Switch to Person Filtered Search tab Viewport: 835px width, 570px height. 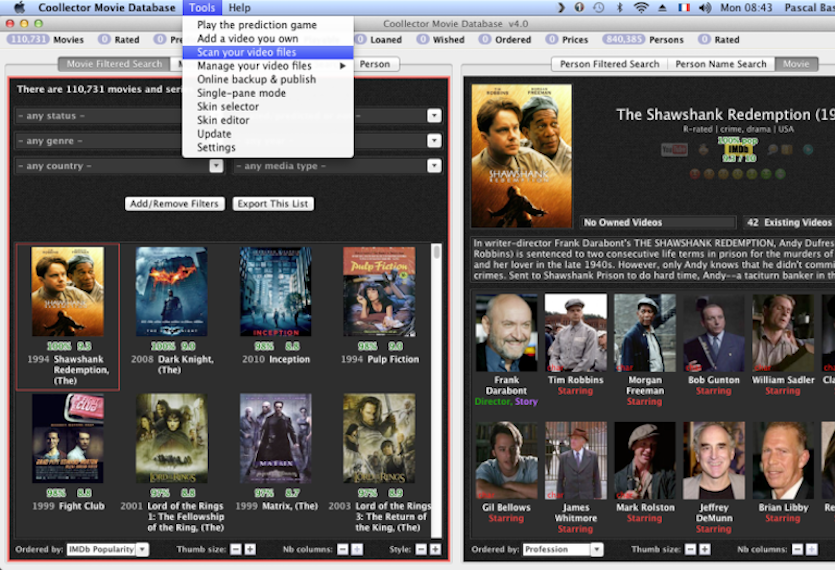tap(609, 64)
